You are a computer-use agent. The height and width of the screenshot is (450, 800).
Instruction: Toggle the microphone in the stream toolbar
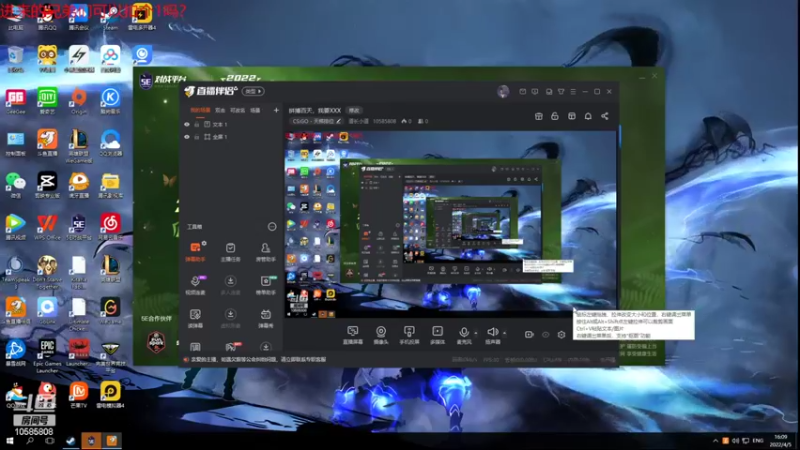point(464,335)
